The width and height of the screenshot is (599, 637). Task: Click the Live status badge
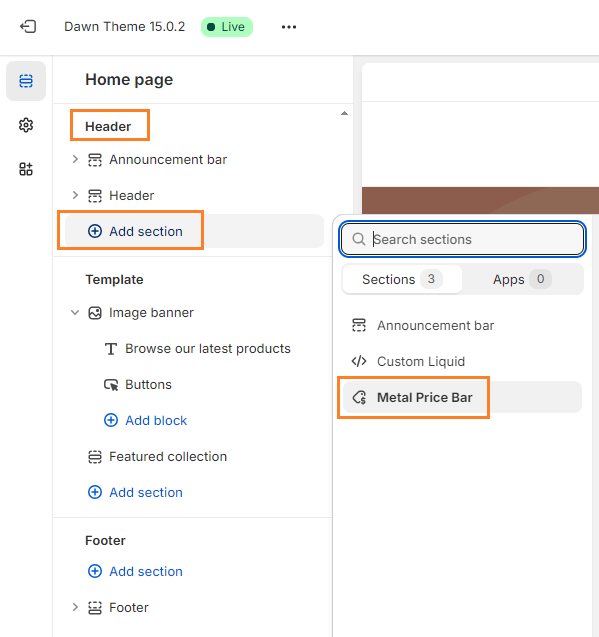[227, 27]
